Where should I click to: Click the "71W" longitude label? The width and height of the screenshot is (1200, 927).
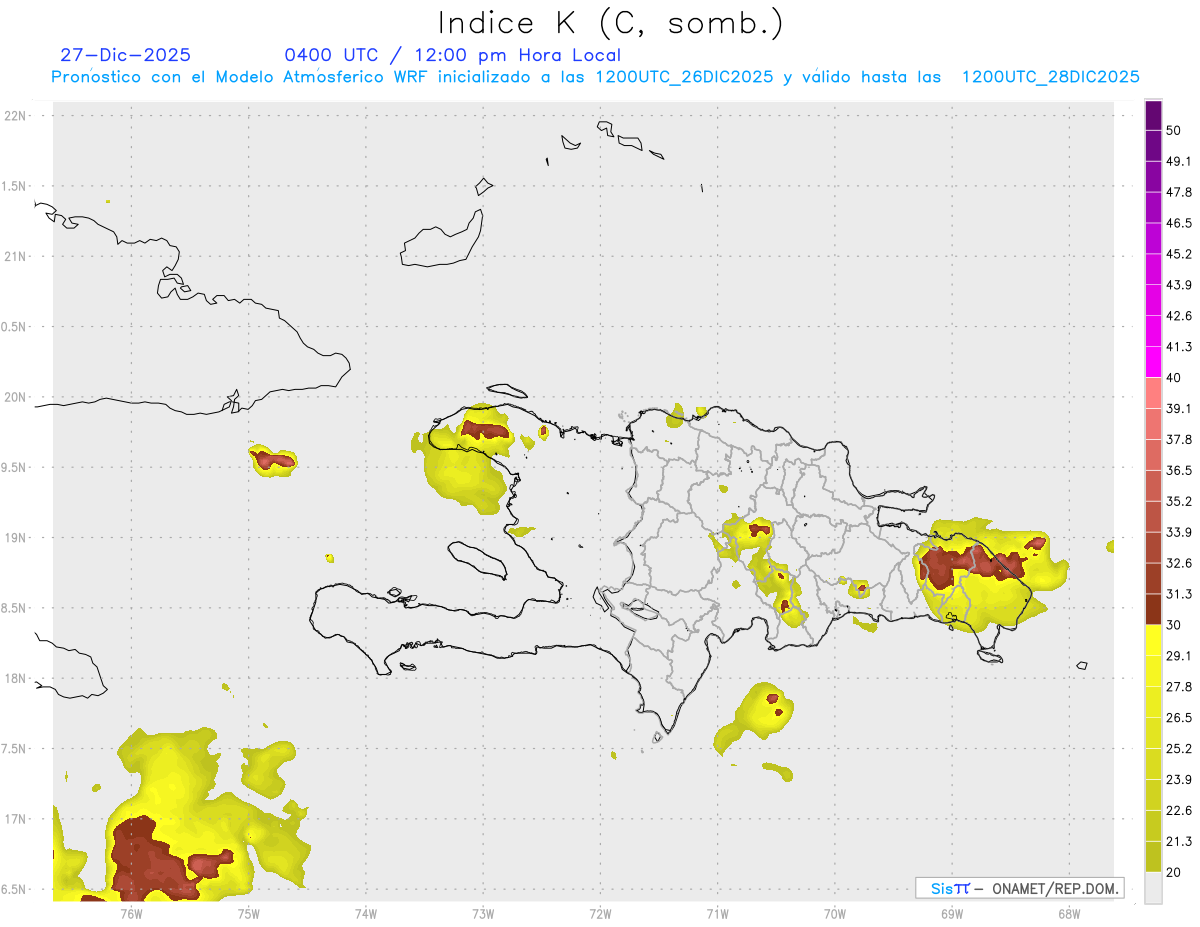[717, 914]
